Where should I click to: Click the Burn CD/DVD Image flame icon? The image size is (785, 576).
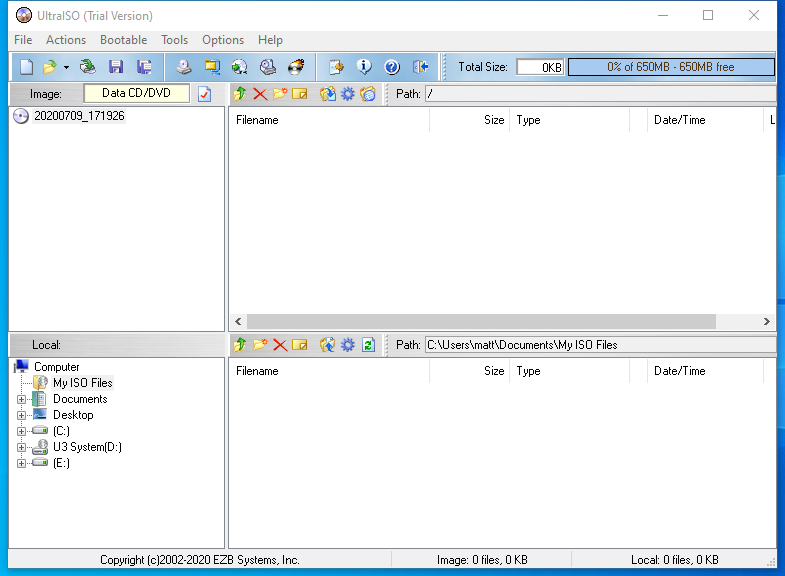pos(296,67)
